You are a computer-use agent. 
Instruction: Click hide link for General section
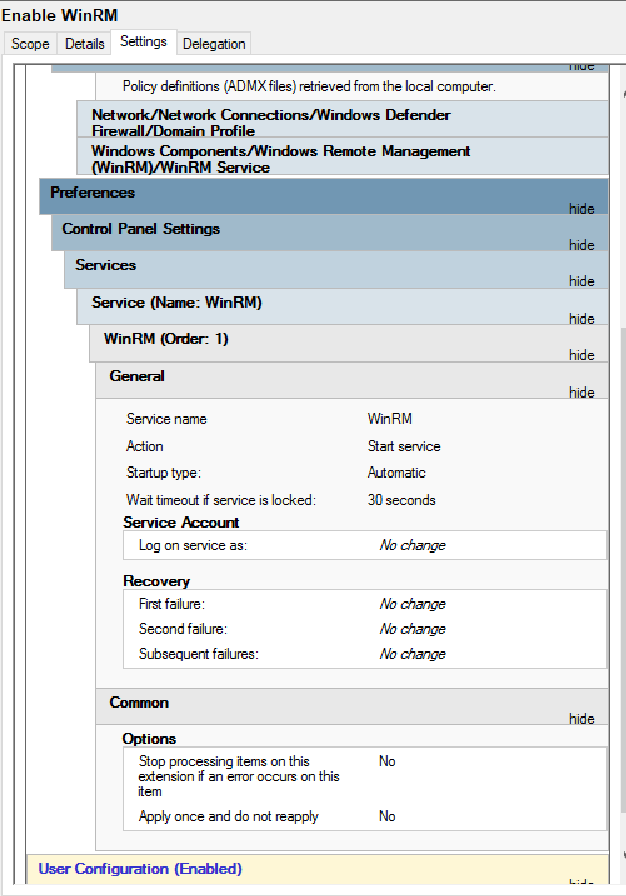(581, 393)
